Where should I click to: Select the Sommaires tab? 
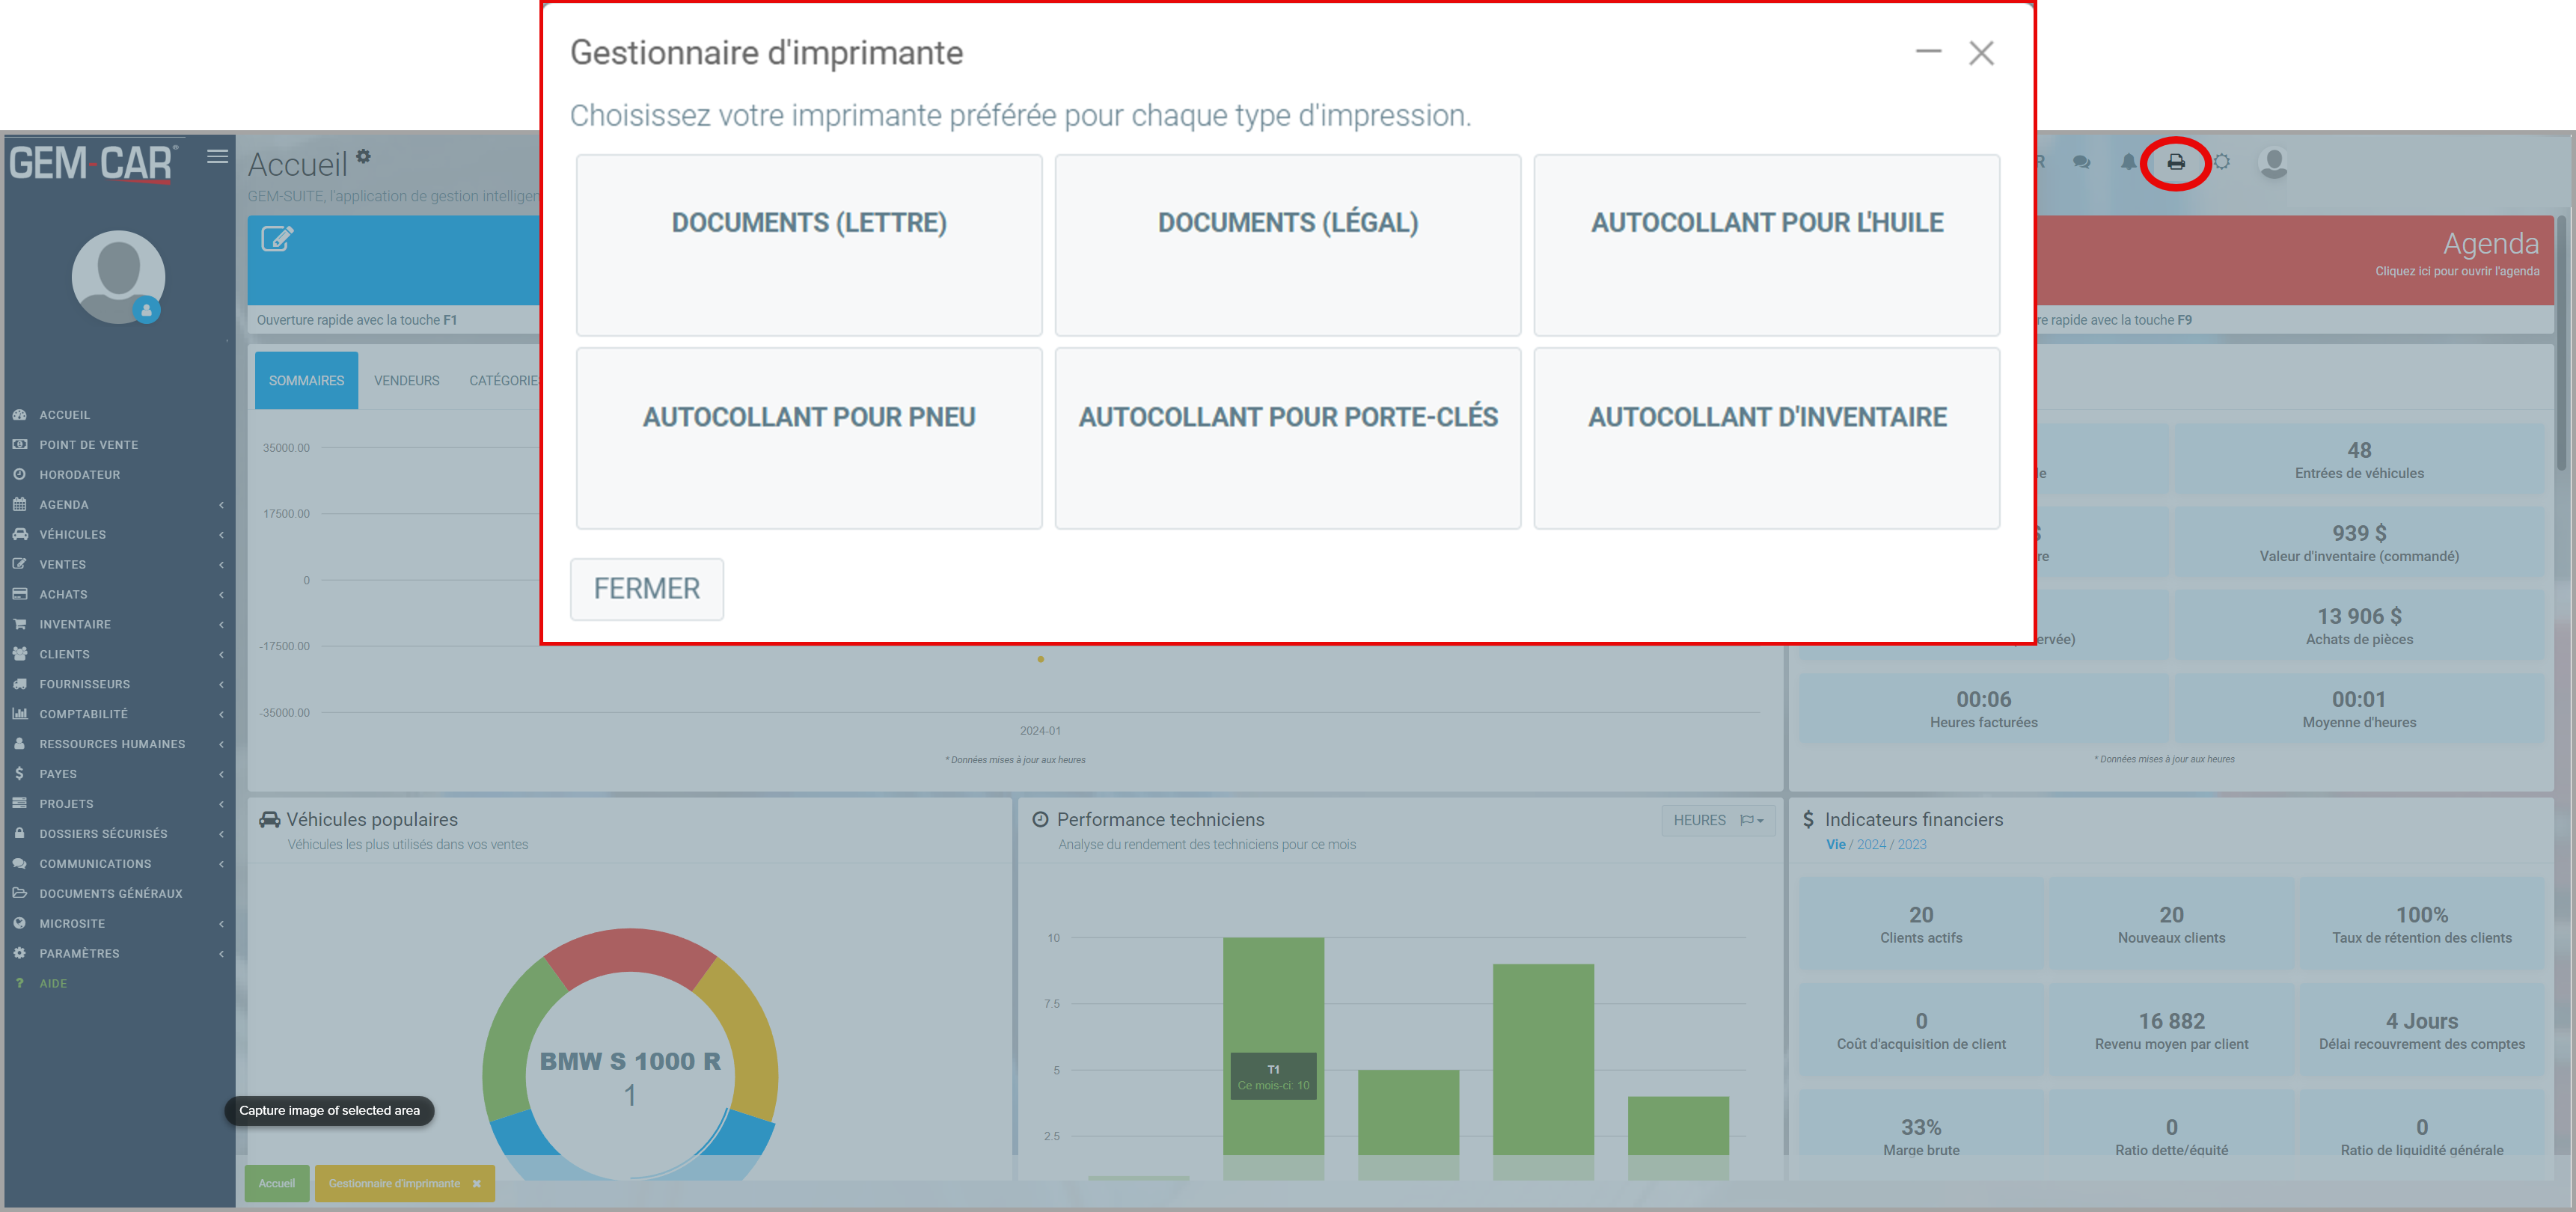click(x=306, y=380)
